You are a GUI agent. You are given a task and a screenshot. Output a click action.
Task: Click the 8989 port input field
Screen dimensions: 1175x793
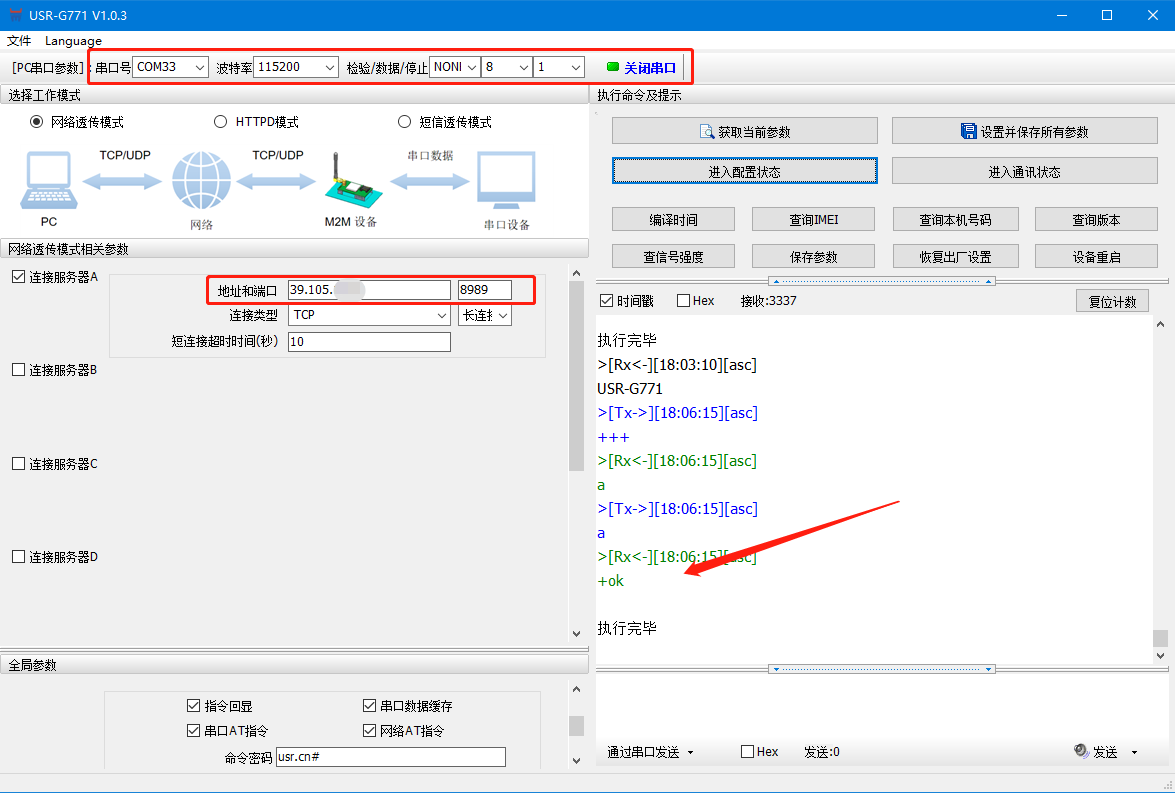(x=484, y=290)
